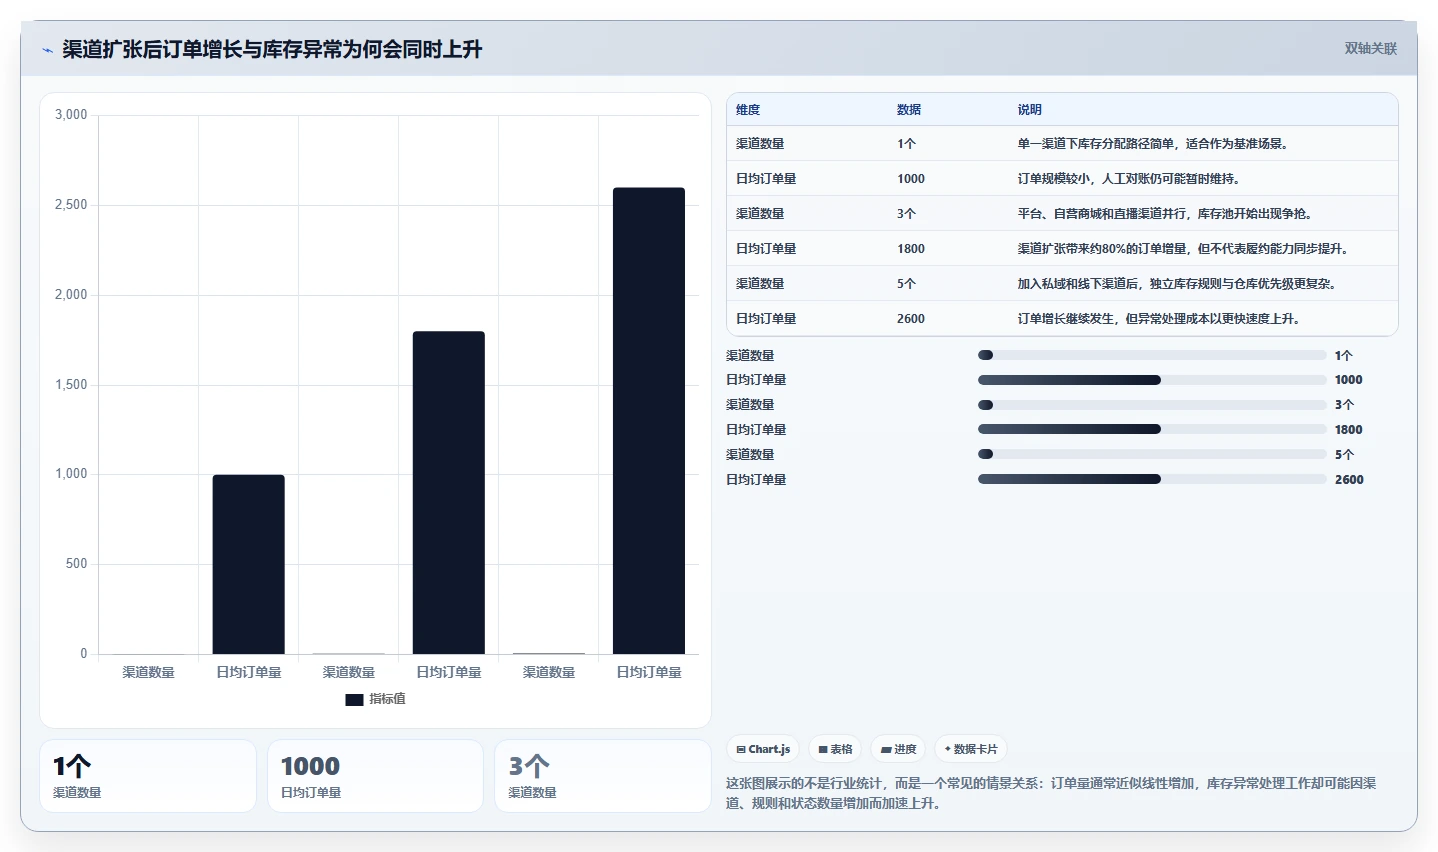This screenshot has width=1438, height=852.
Task: Click table cell 3个 in 数据 column
Action: (x=906, y=214)
